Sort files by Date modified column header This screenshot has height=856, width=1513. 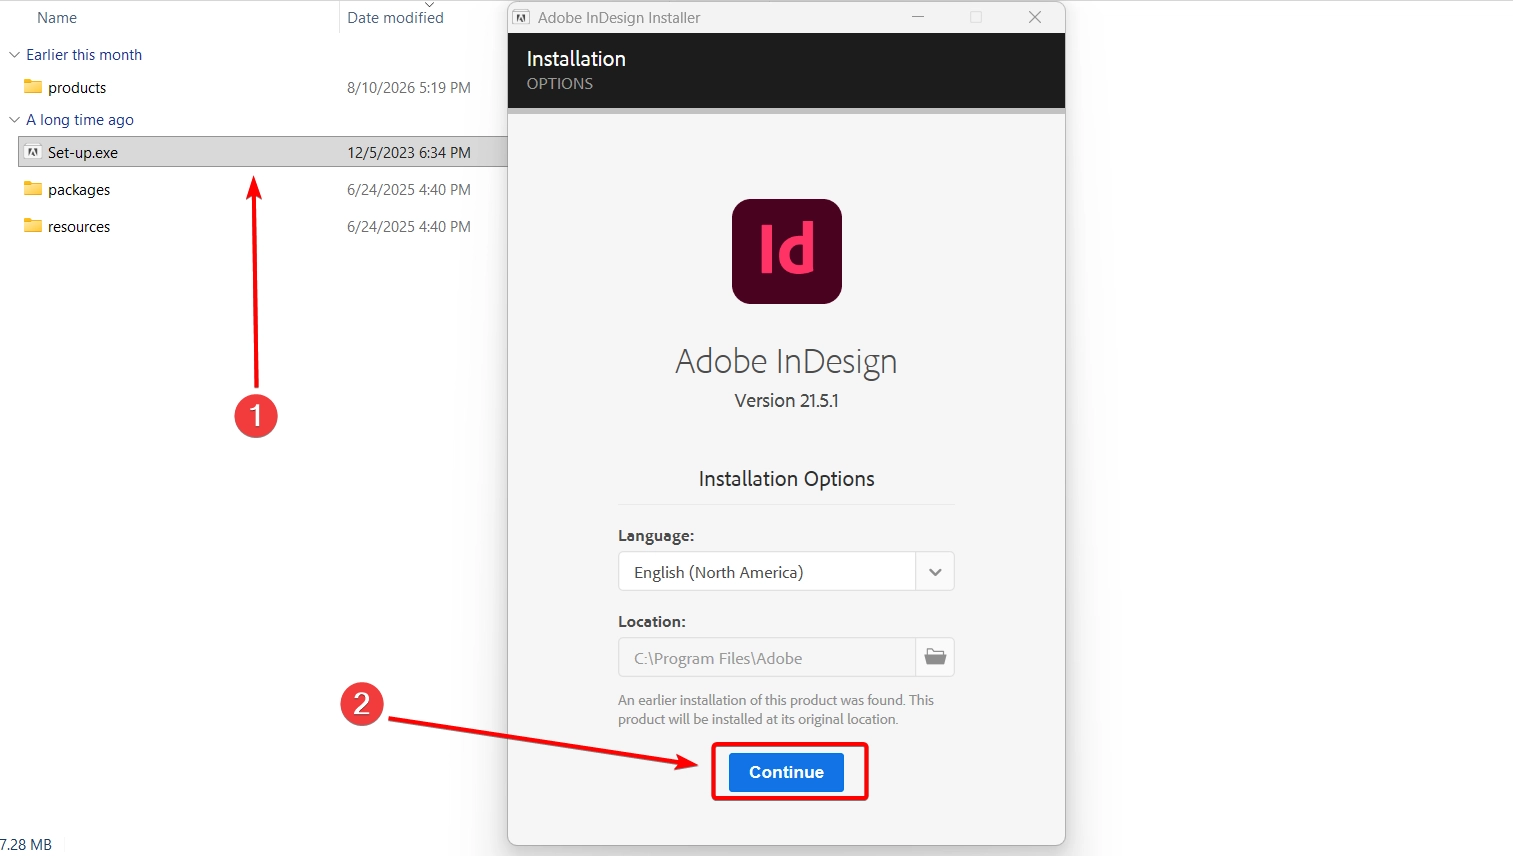point(395,17)
